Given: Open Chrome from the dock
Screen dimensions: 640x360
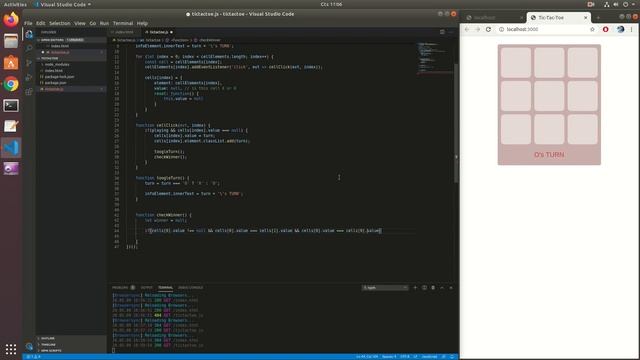Looking at the screenshot, I should [11, 84].
